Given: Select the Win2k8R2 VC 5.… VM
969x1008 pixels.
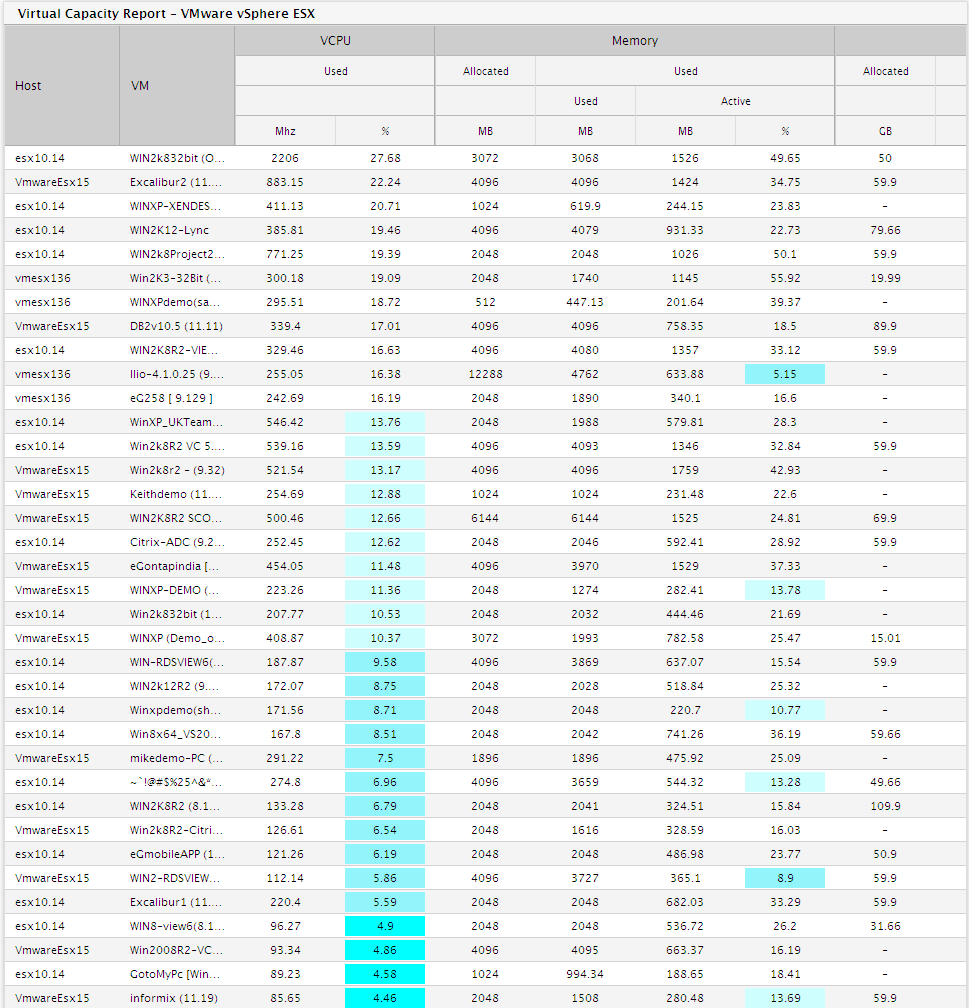Looking at the screenshot, I should point(176,446).
